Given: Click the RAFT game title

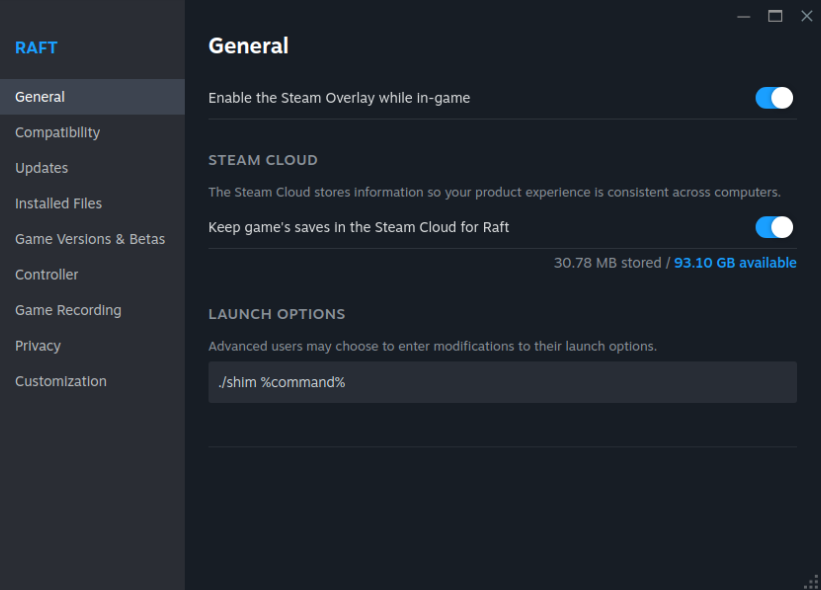Looking at the screenshot, I should (x=36, y=48).
